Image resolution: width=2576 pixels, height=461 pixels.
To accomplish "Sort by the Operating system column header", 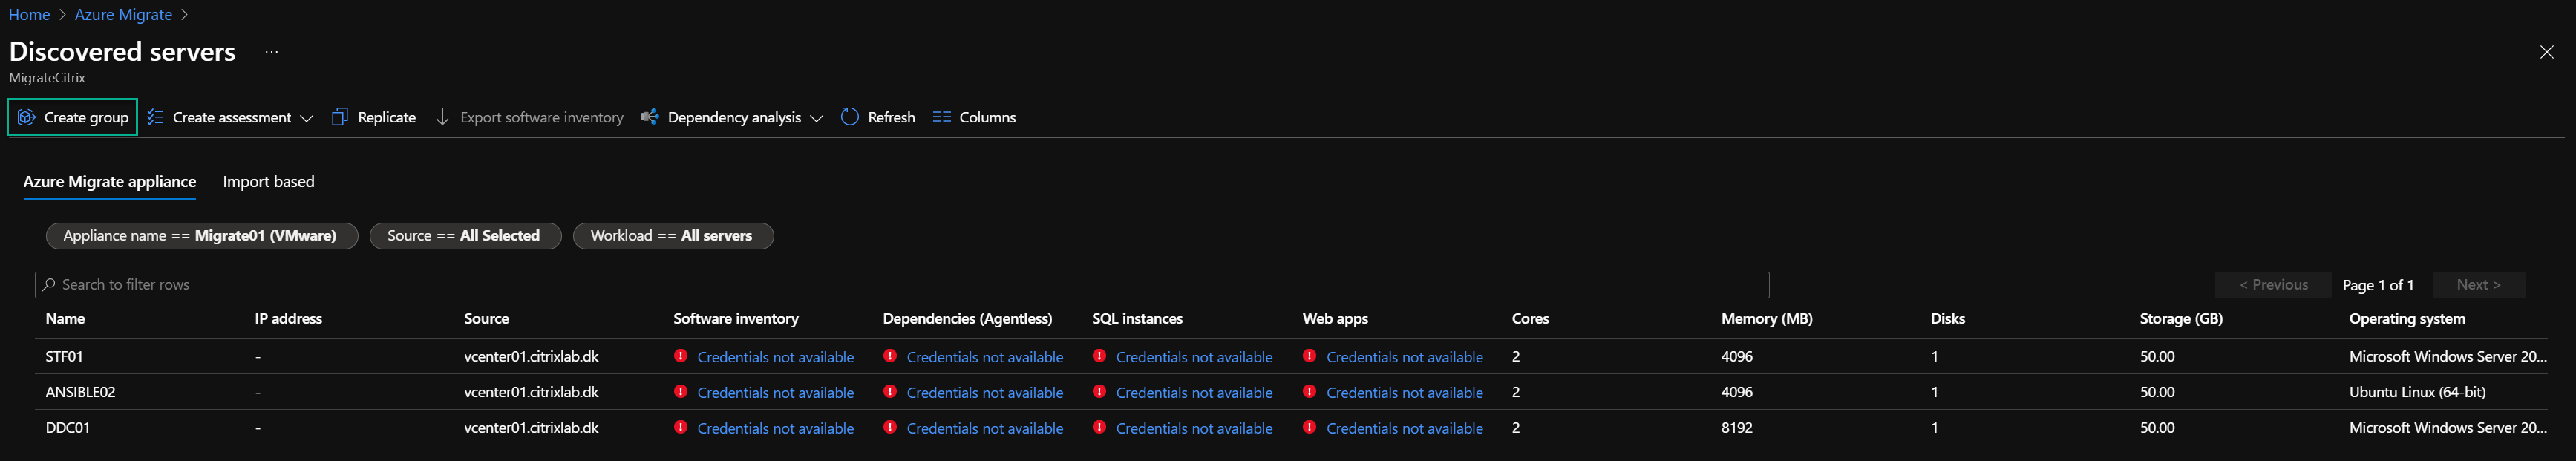I will point(2407,319).
